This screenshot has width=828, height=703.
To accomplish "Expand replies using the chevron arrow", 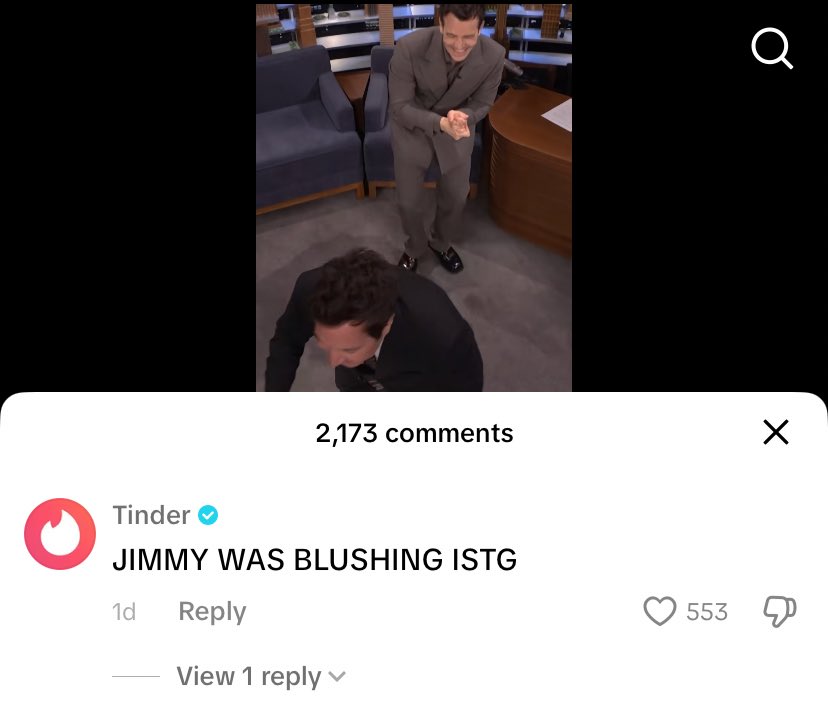I will (x=337, y=677).
